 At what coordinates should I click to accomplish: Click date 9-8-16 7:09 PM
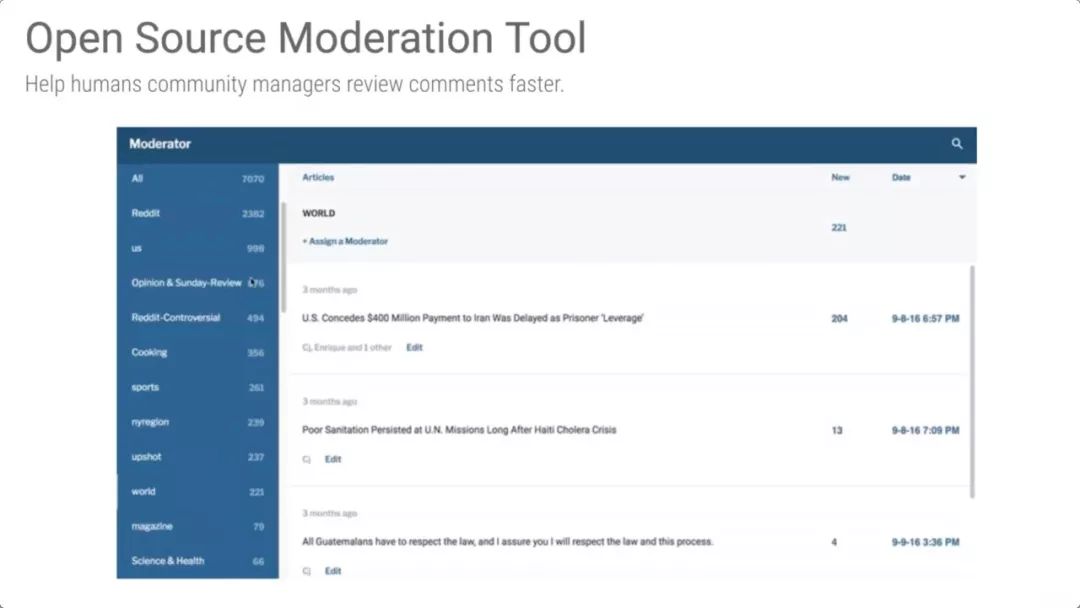click(926, 430)
